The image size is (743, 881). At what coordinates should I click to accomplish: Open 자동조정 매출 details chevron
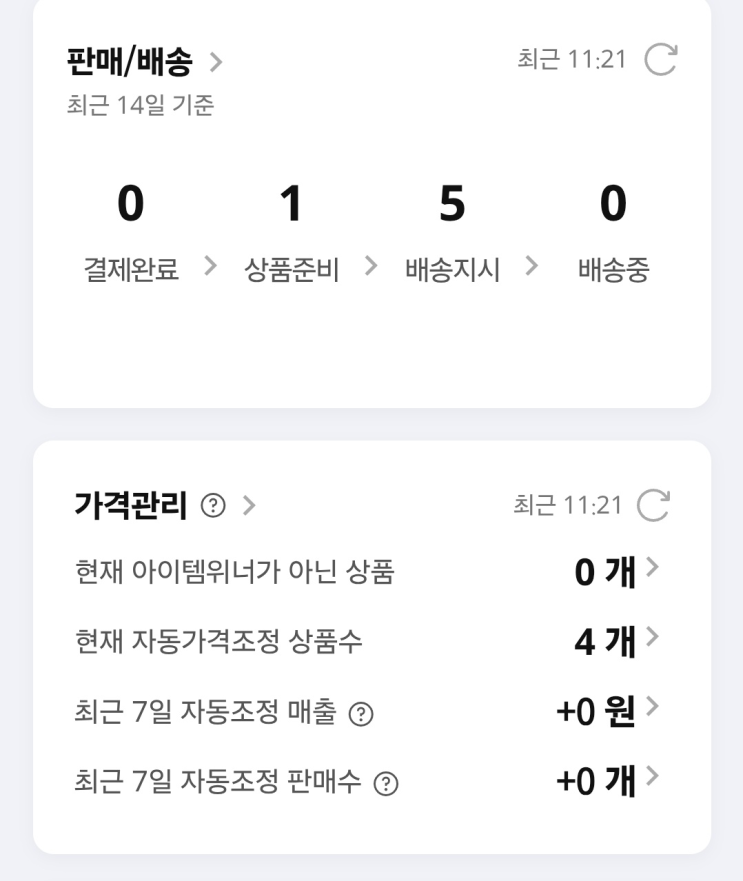(653, 707)
